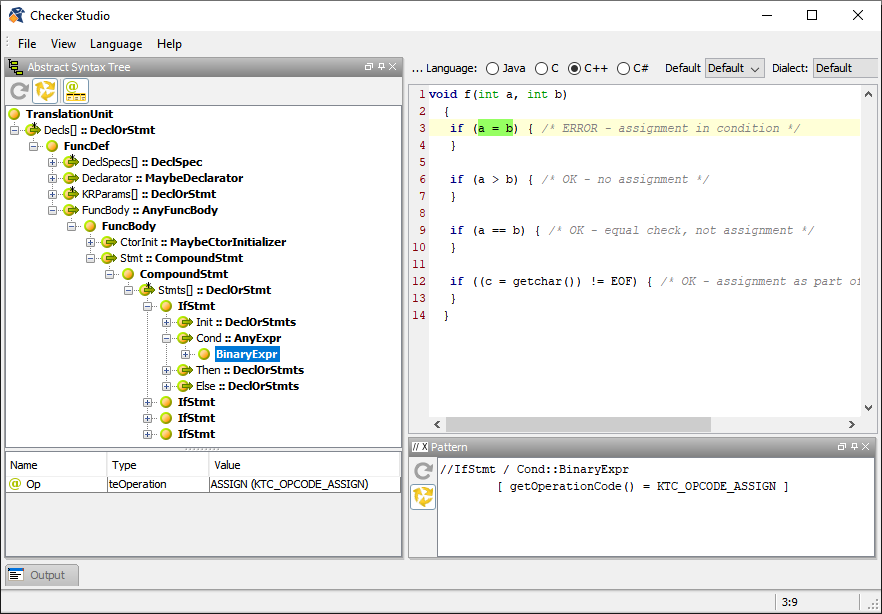882x614 pixels.
Task: Click the @ icon beside Op attribute
Action: [x=15, y=484]
